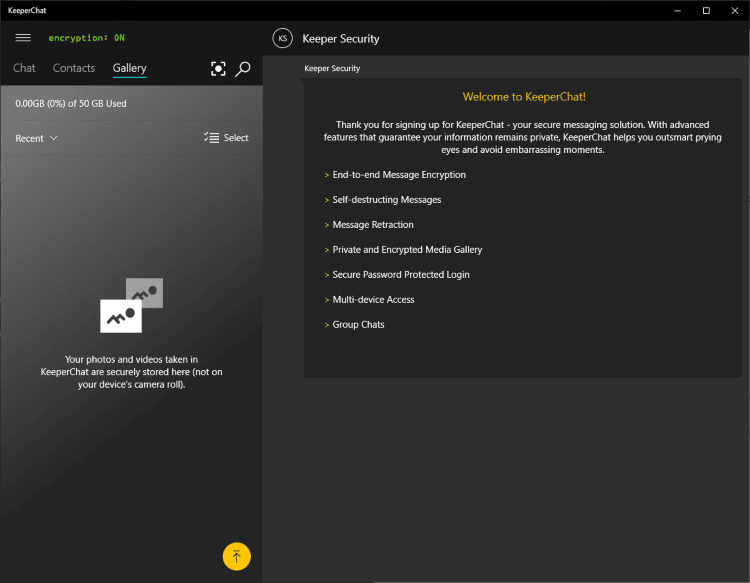
Task: Click the KeeperChat window title
Action: click(27, 11)
